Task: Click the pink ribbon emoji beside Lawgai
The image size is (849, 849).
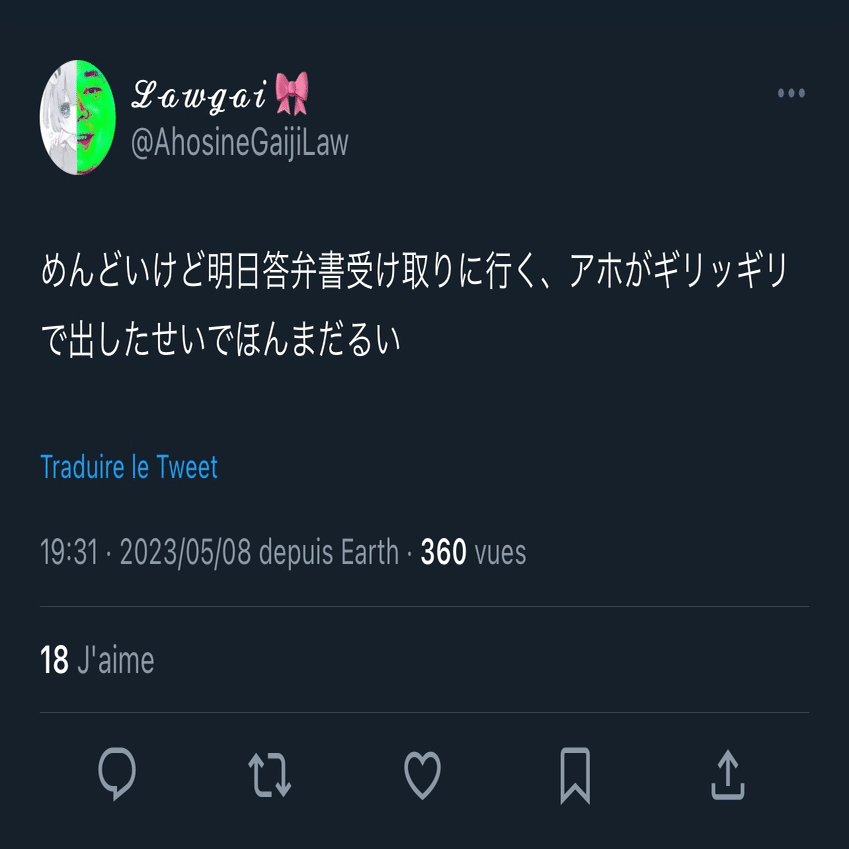Action: pyautogui.click(x=292, y=93)
